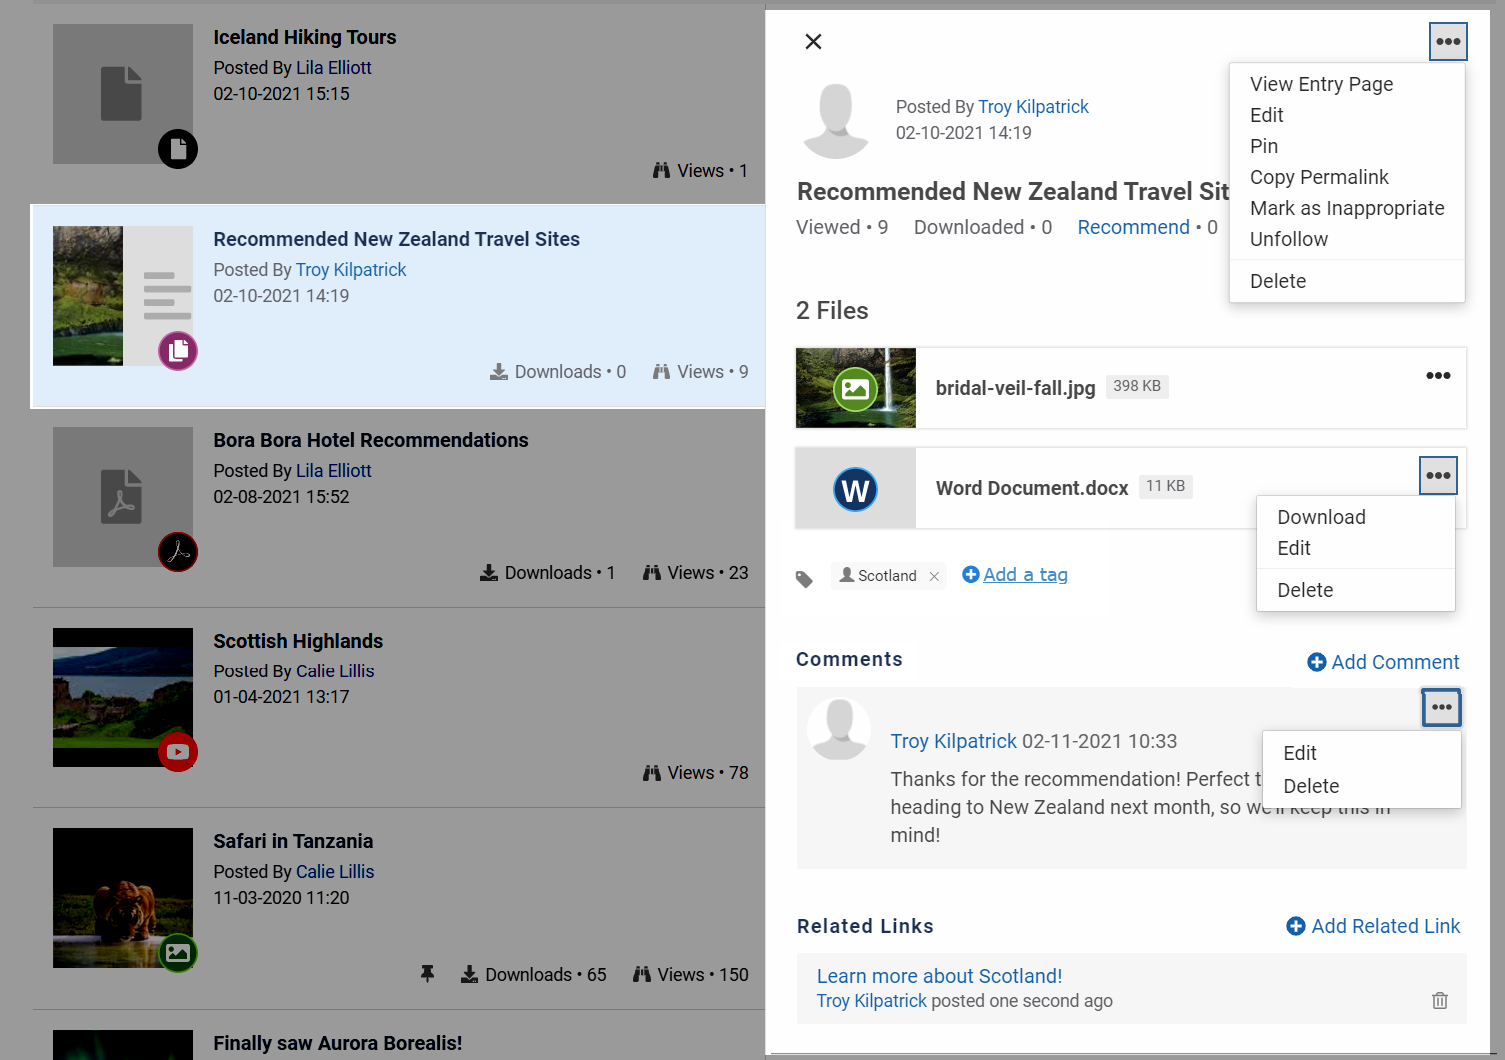Click the pin icon on Safari in Tanzania
The image size is (1505, 1060).
427,974
